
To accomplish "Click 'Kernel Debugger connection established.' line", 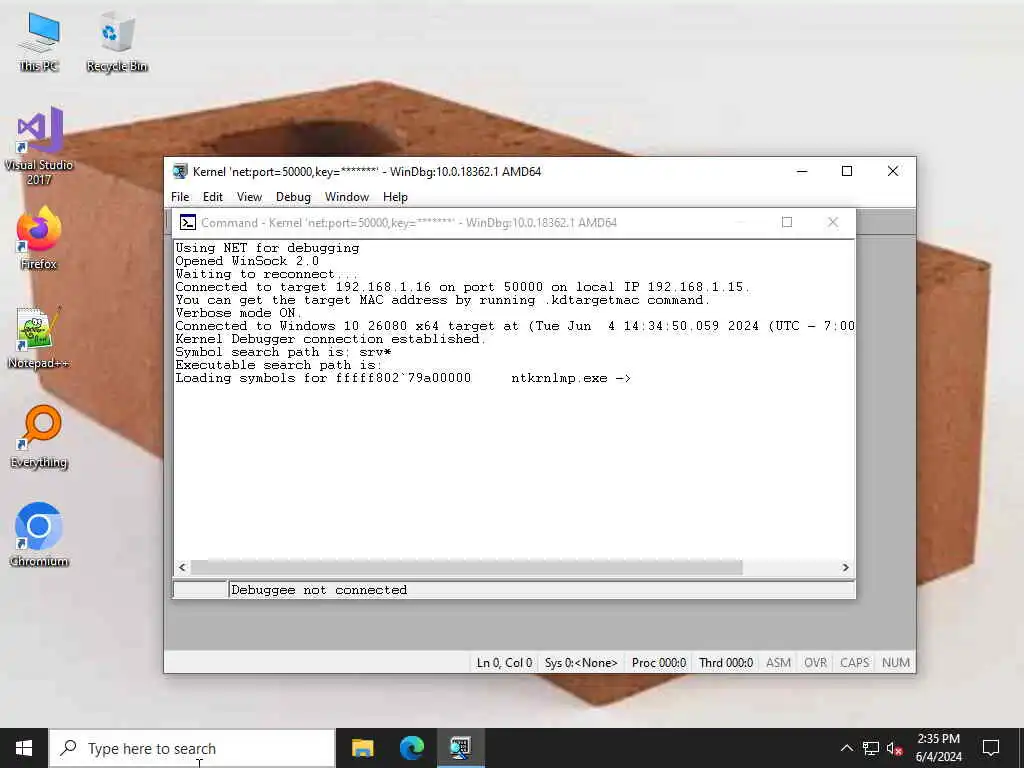I will tap(330, 339).
